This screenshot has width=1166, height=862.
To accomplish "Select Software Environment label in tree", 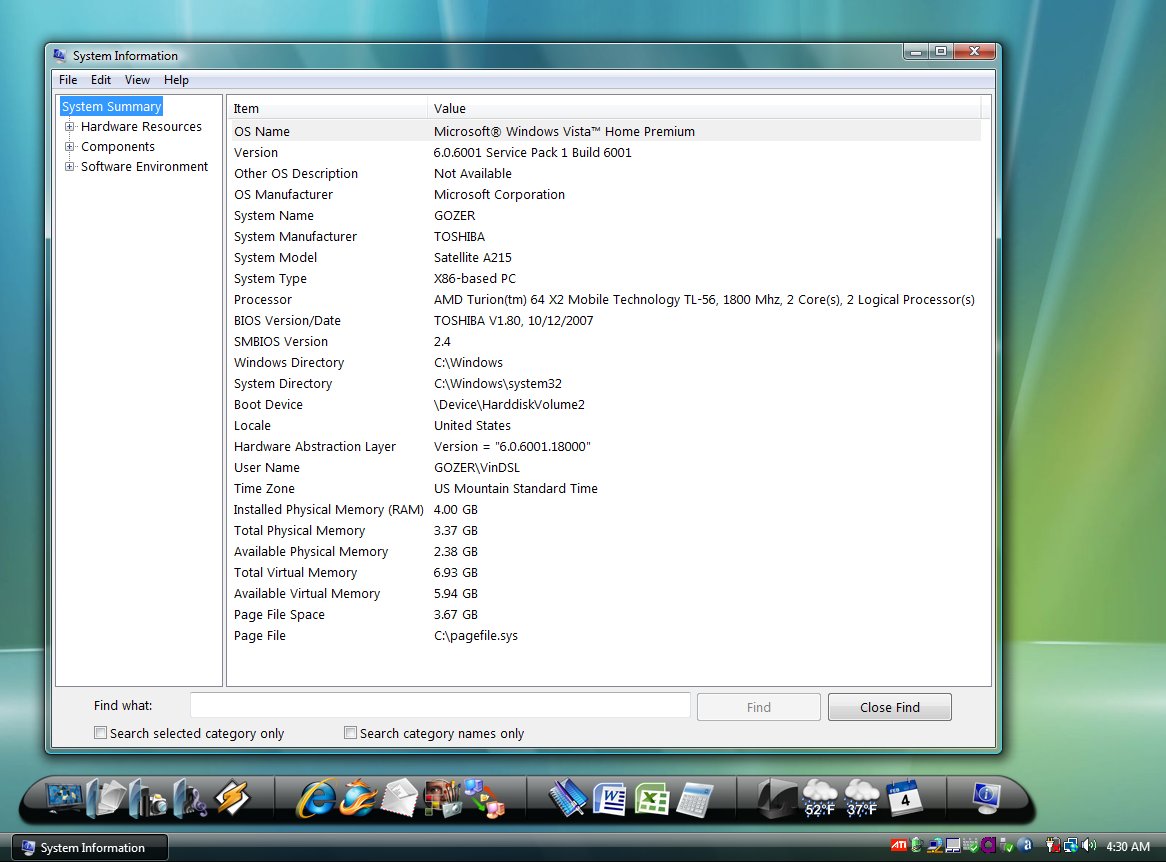I will point(144,167).
